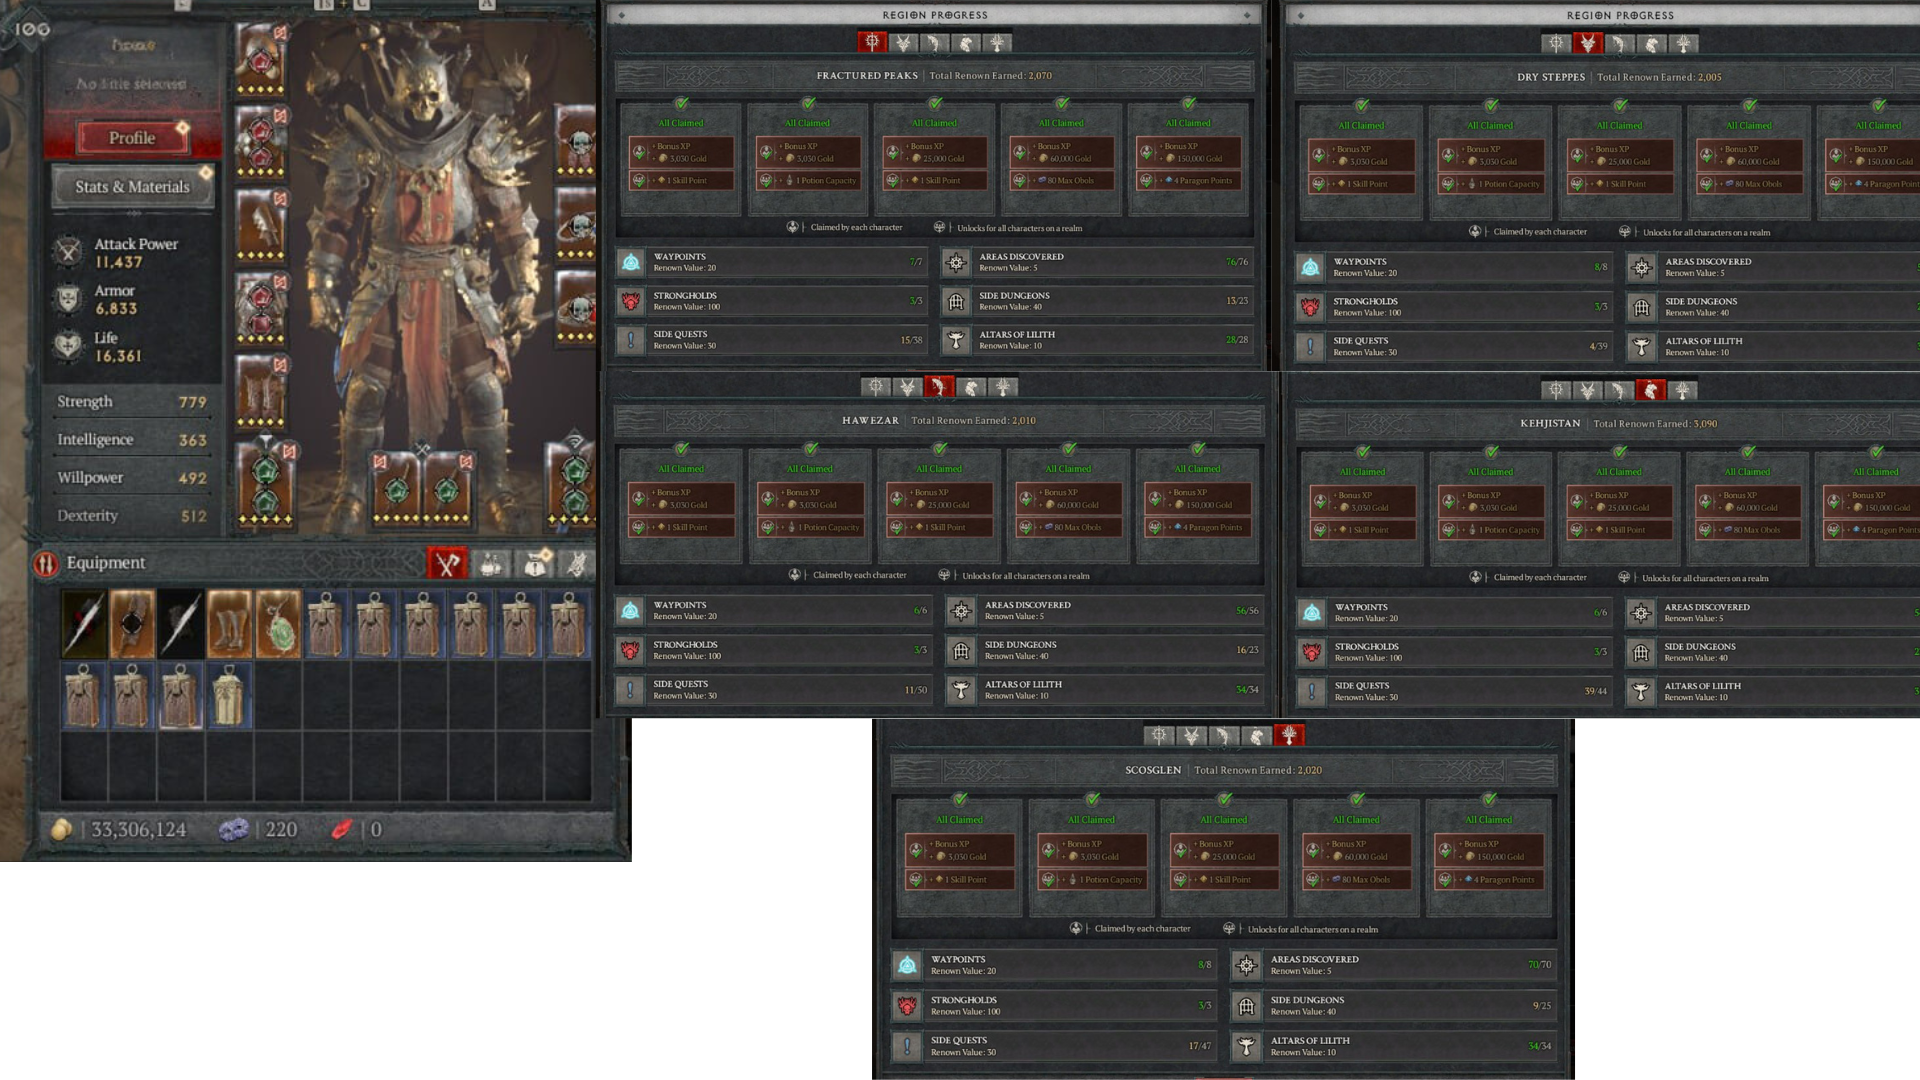Click the gold coin currency icon

[62, 829]
